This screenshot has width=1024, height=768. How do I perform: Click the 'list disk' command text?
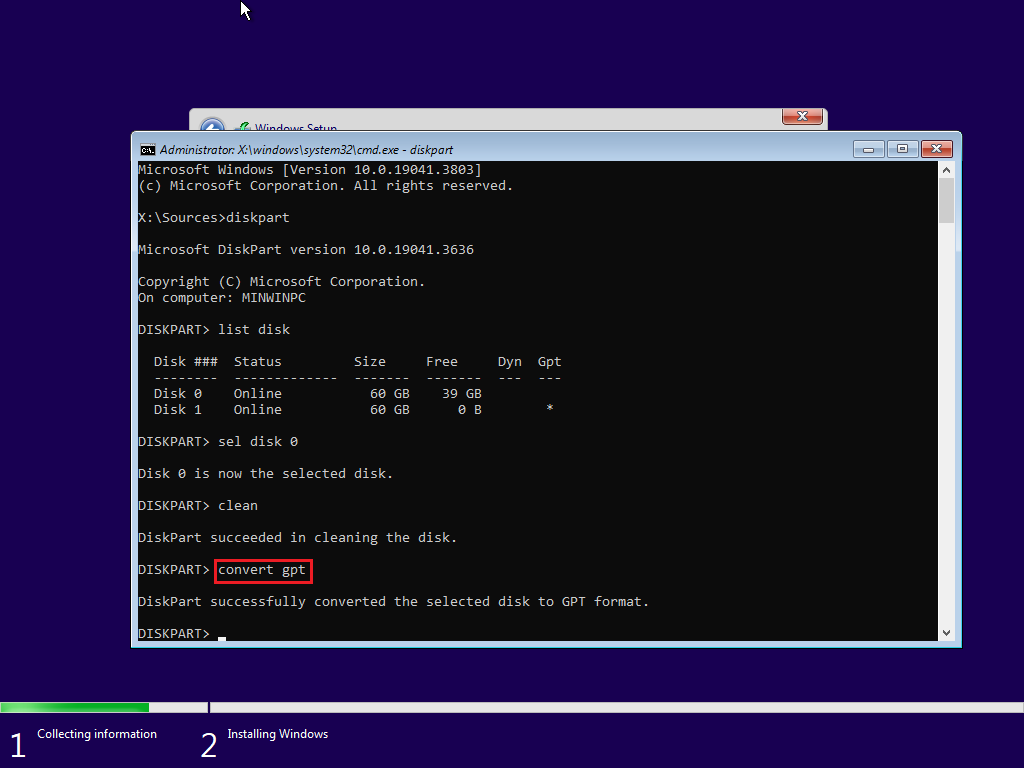[x=254, y=330]
